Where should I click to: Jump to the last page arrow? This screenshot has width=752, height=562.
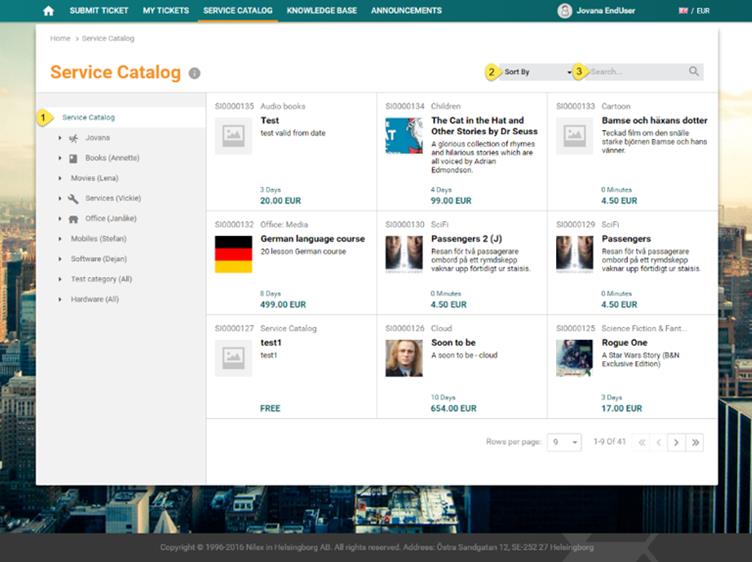pos(695,442)
